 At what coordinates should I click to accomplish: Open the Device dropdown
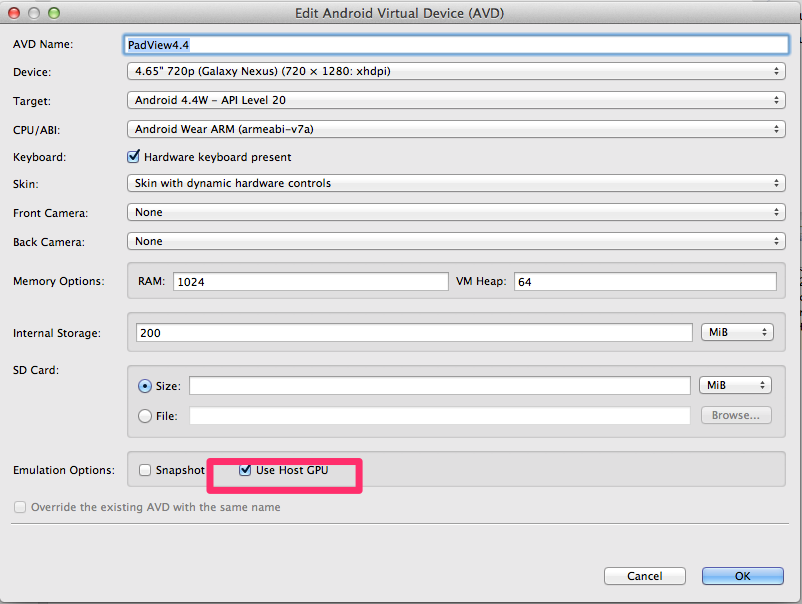(x=456, y=71)
